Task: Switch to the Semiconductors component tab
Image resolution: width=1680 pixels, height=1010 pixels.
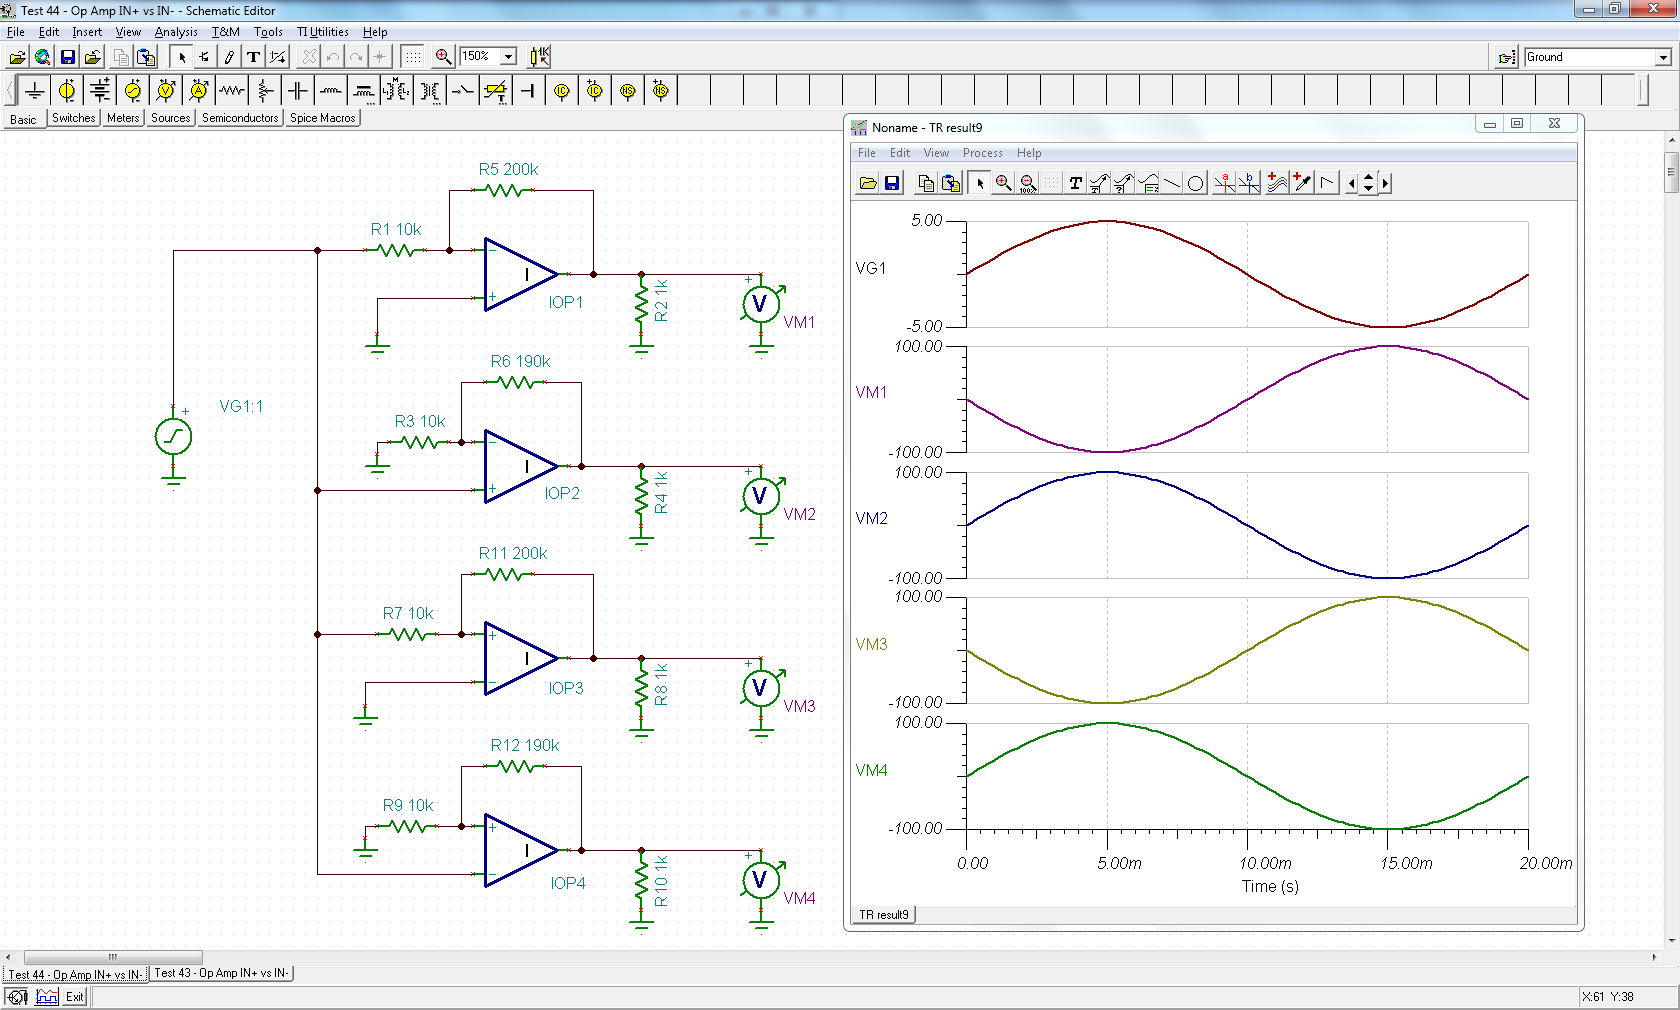Action: (x=240, y=118)
